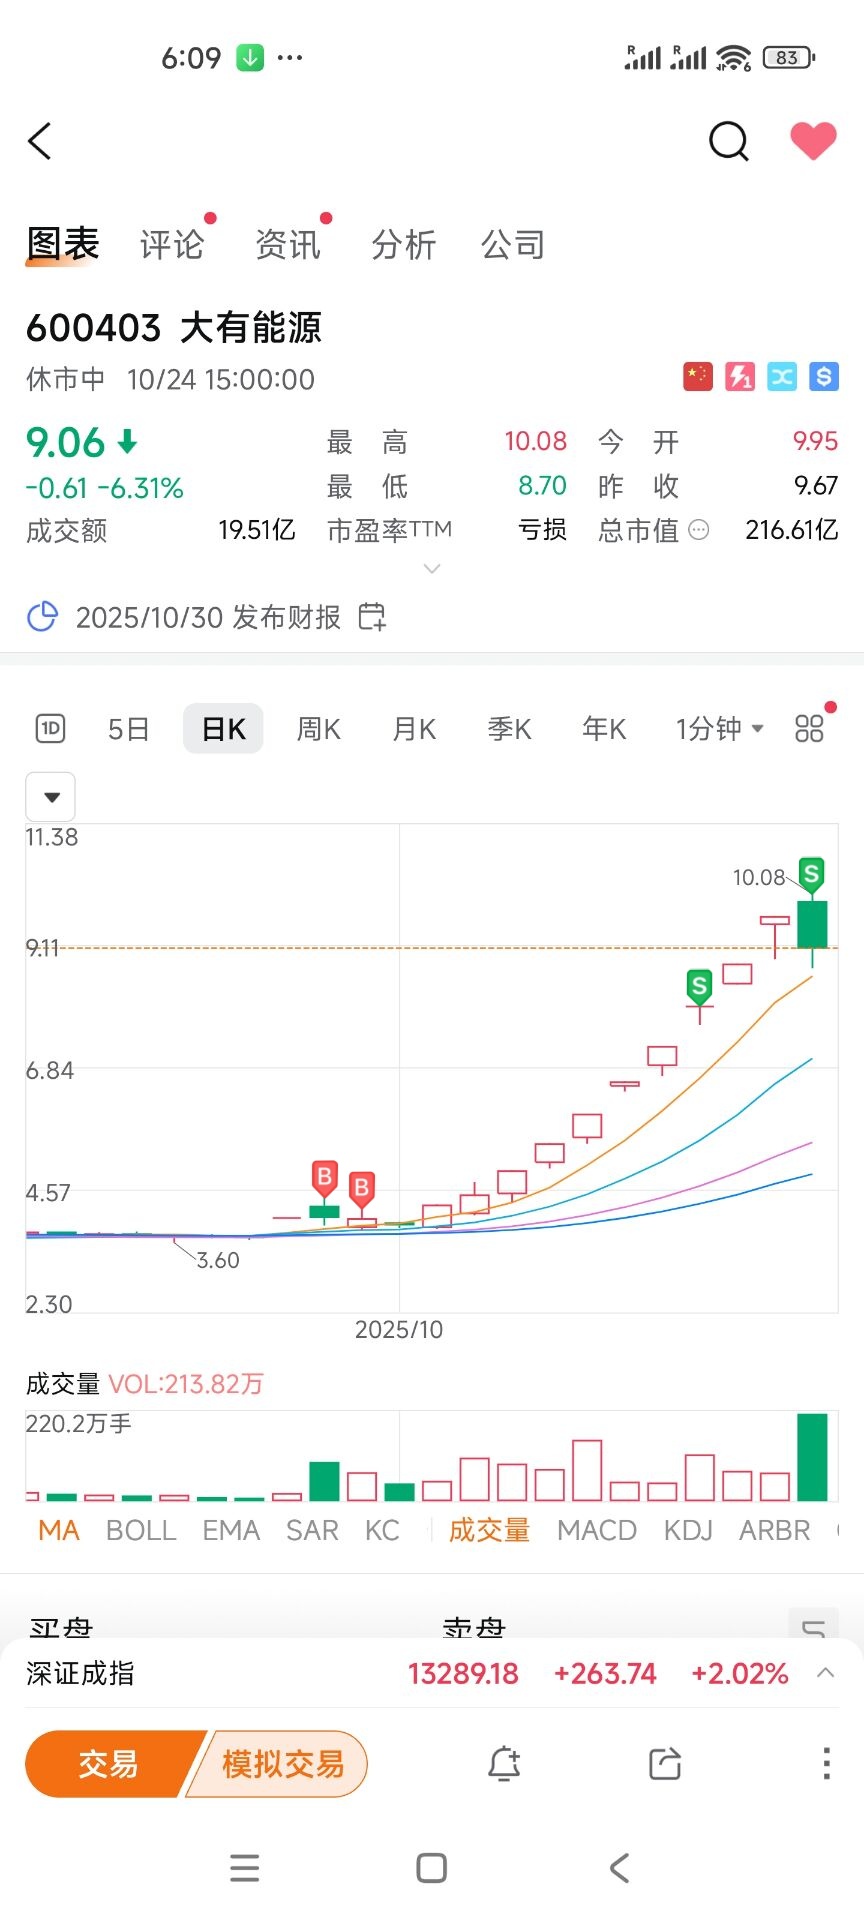Select the 日K chart period
Image resolution: width=864 pixels, height=1920 pixels.
pyautogui.click(x=223, y=729)
